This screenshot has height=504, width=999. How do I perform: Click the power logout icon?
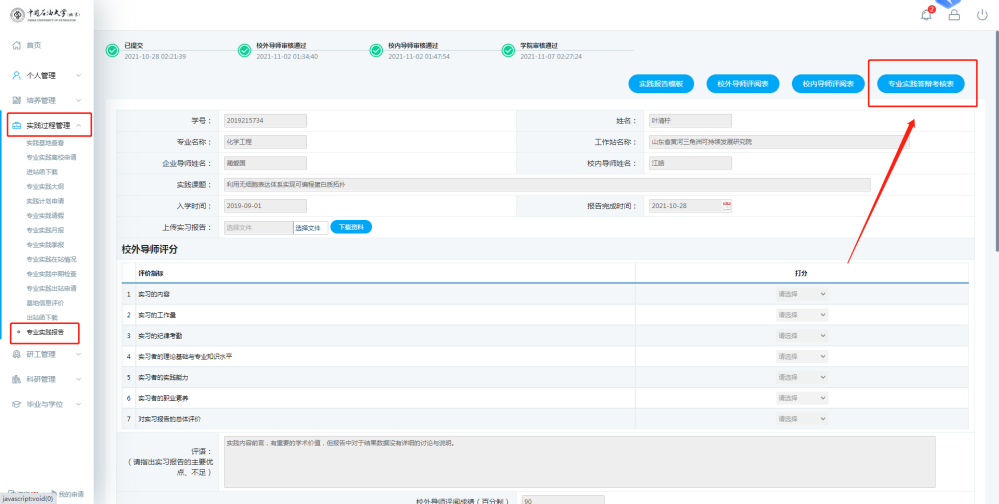click(x=982, y=15)
